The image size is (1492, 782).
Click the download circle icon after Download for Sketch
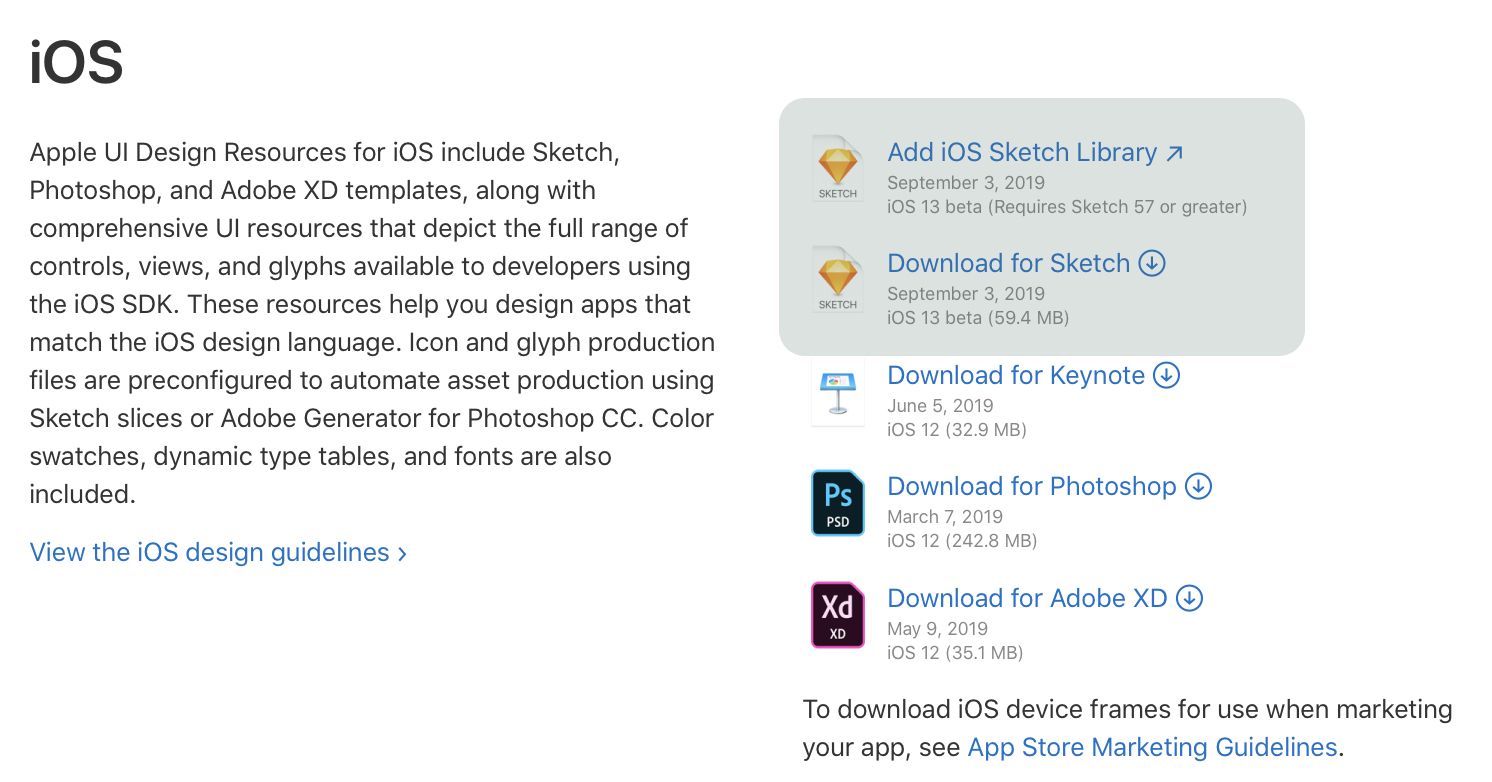1153,263
